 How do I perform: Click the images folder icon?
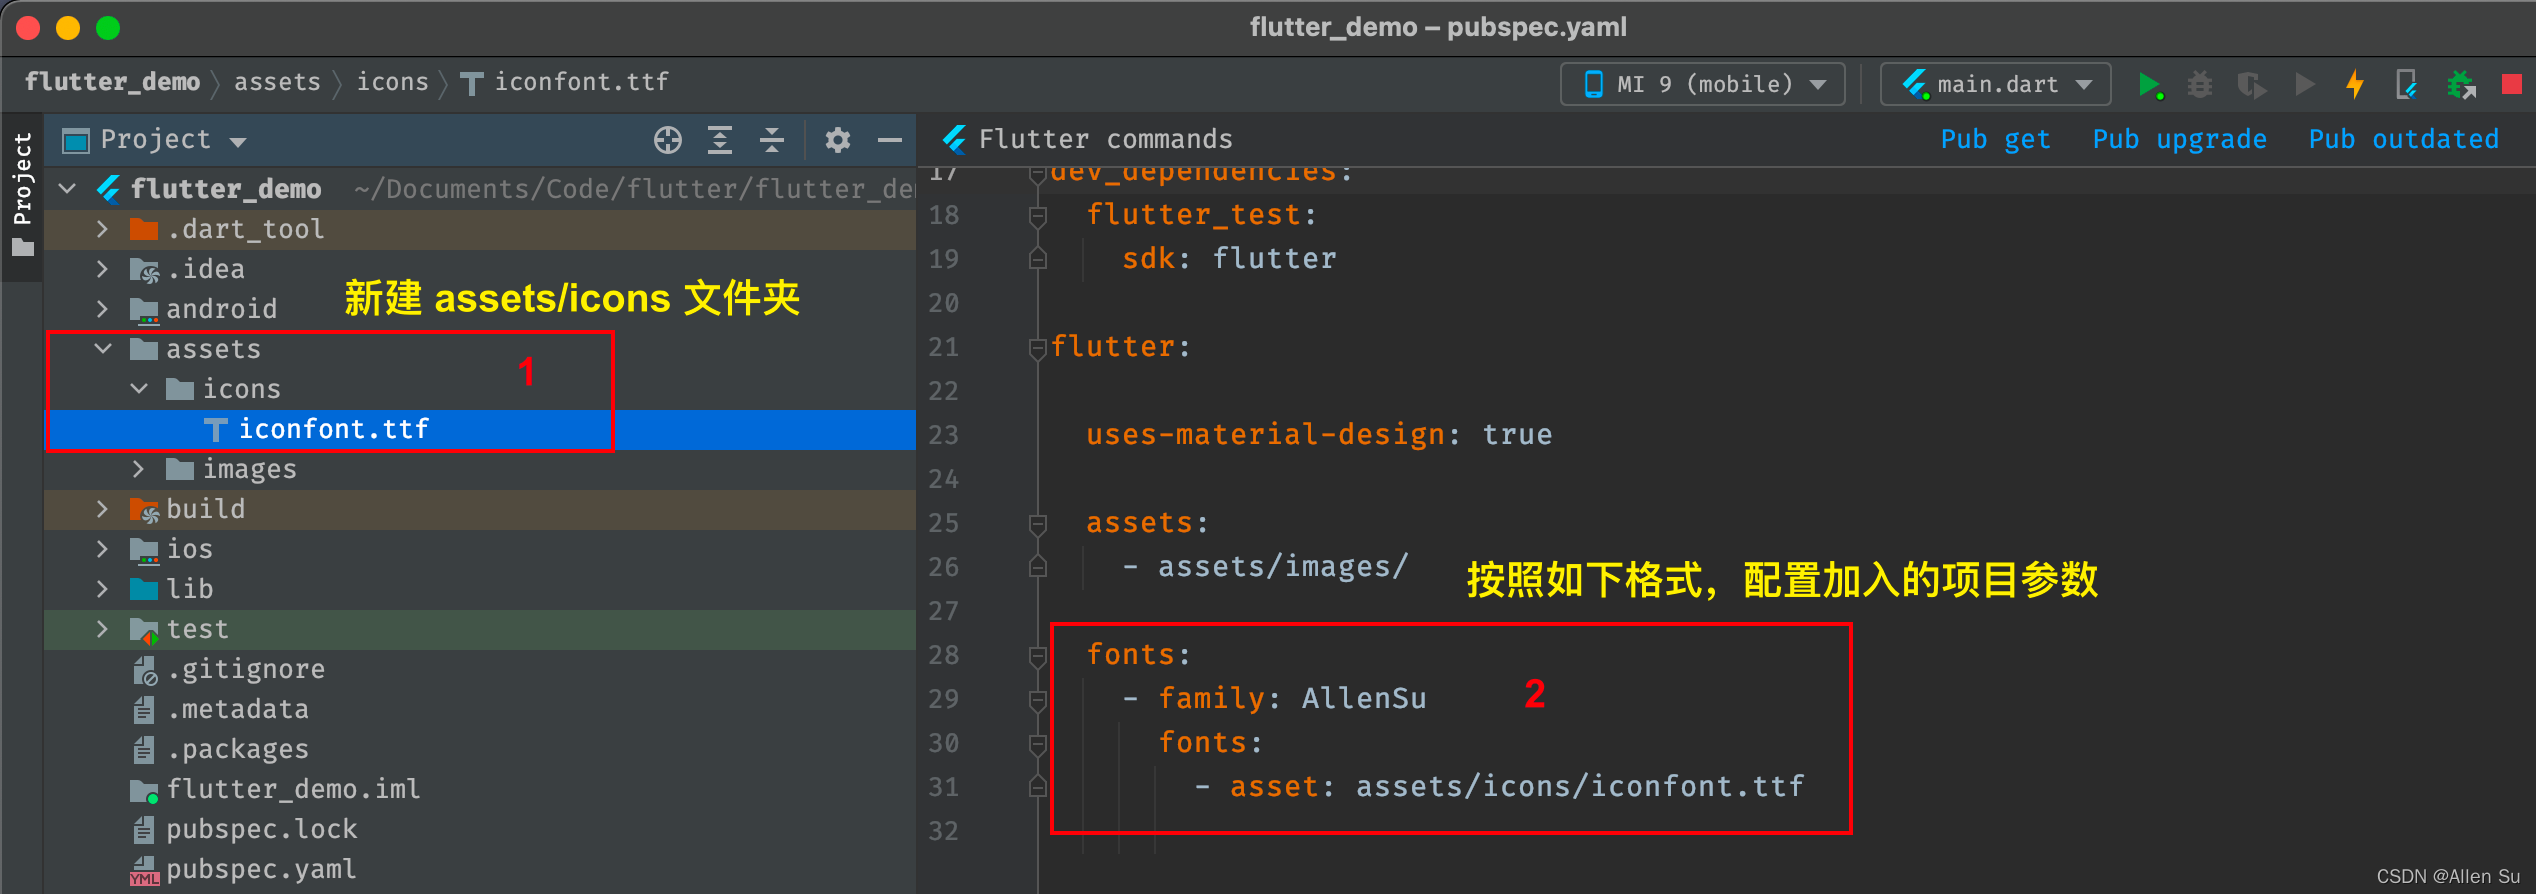tap(180, 469)
